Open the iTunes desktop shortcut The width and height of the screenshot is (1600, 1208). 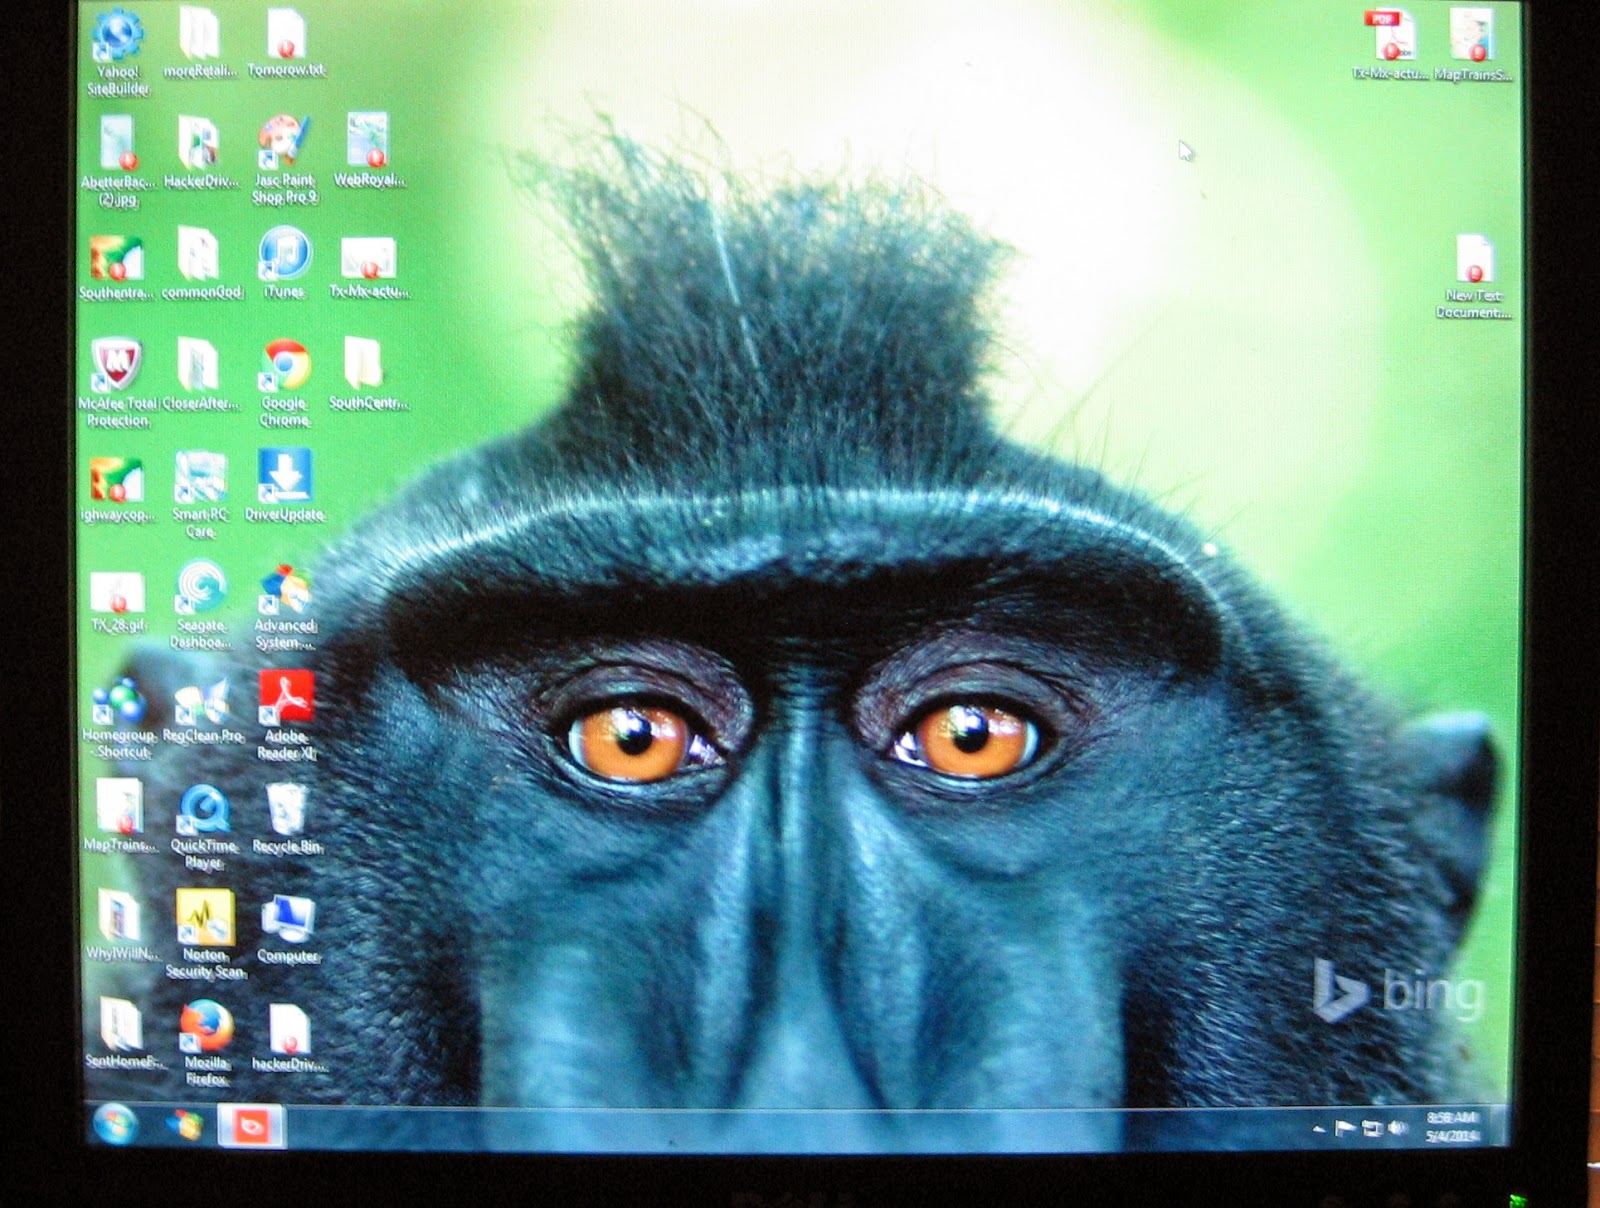point(284,263)
